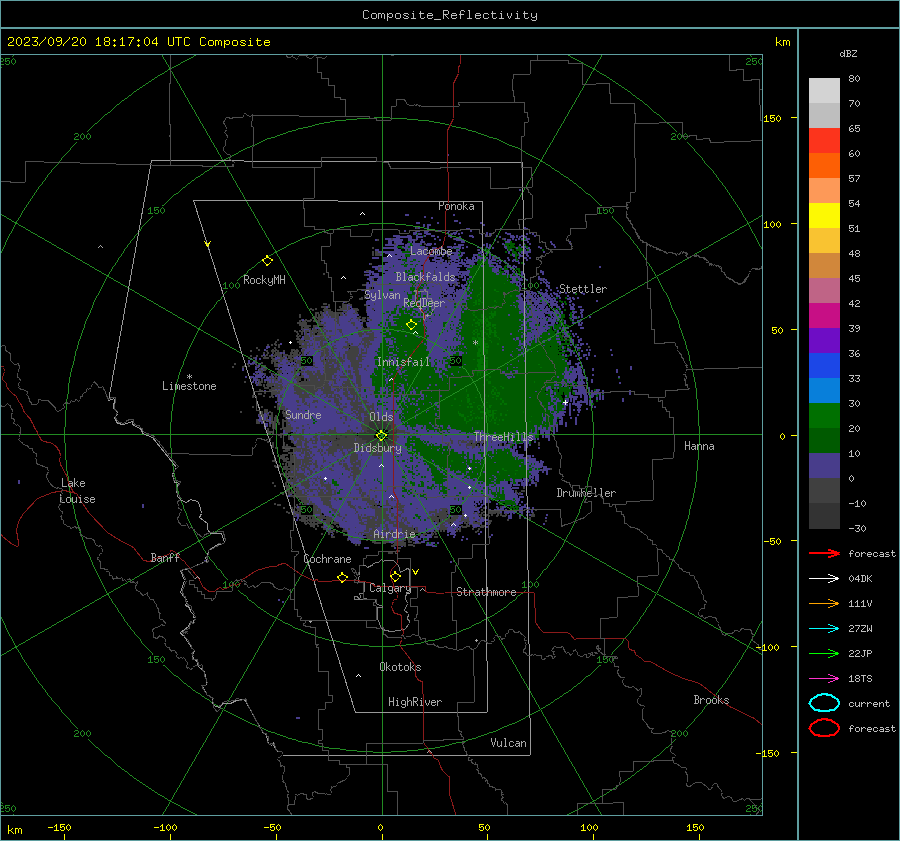Click yellow diamond marker below Cochrane
Screen dimensions: 900x841
[x=342, y=577]
